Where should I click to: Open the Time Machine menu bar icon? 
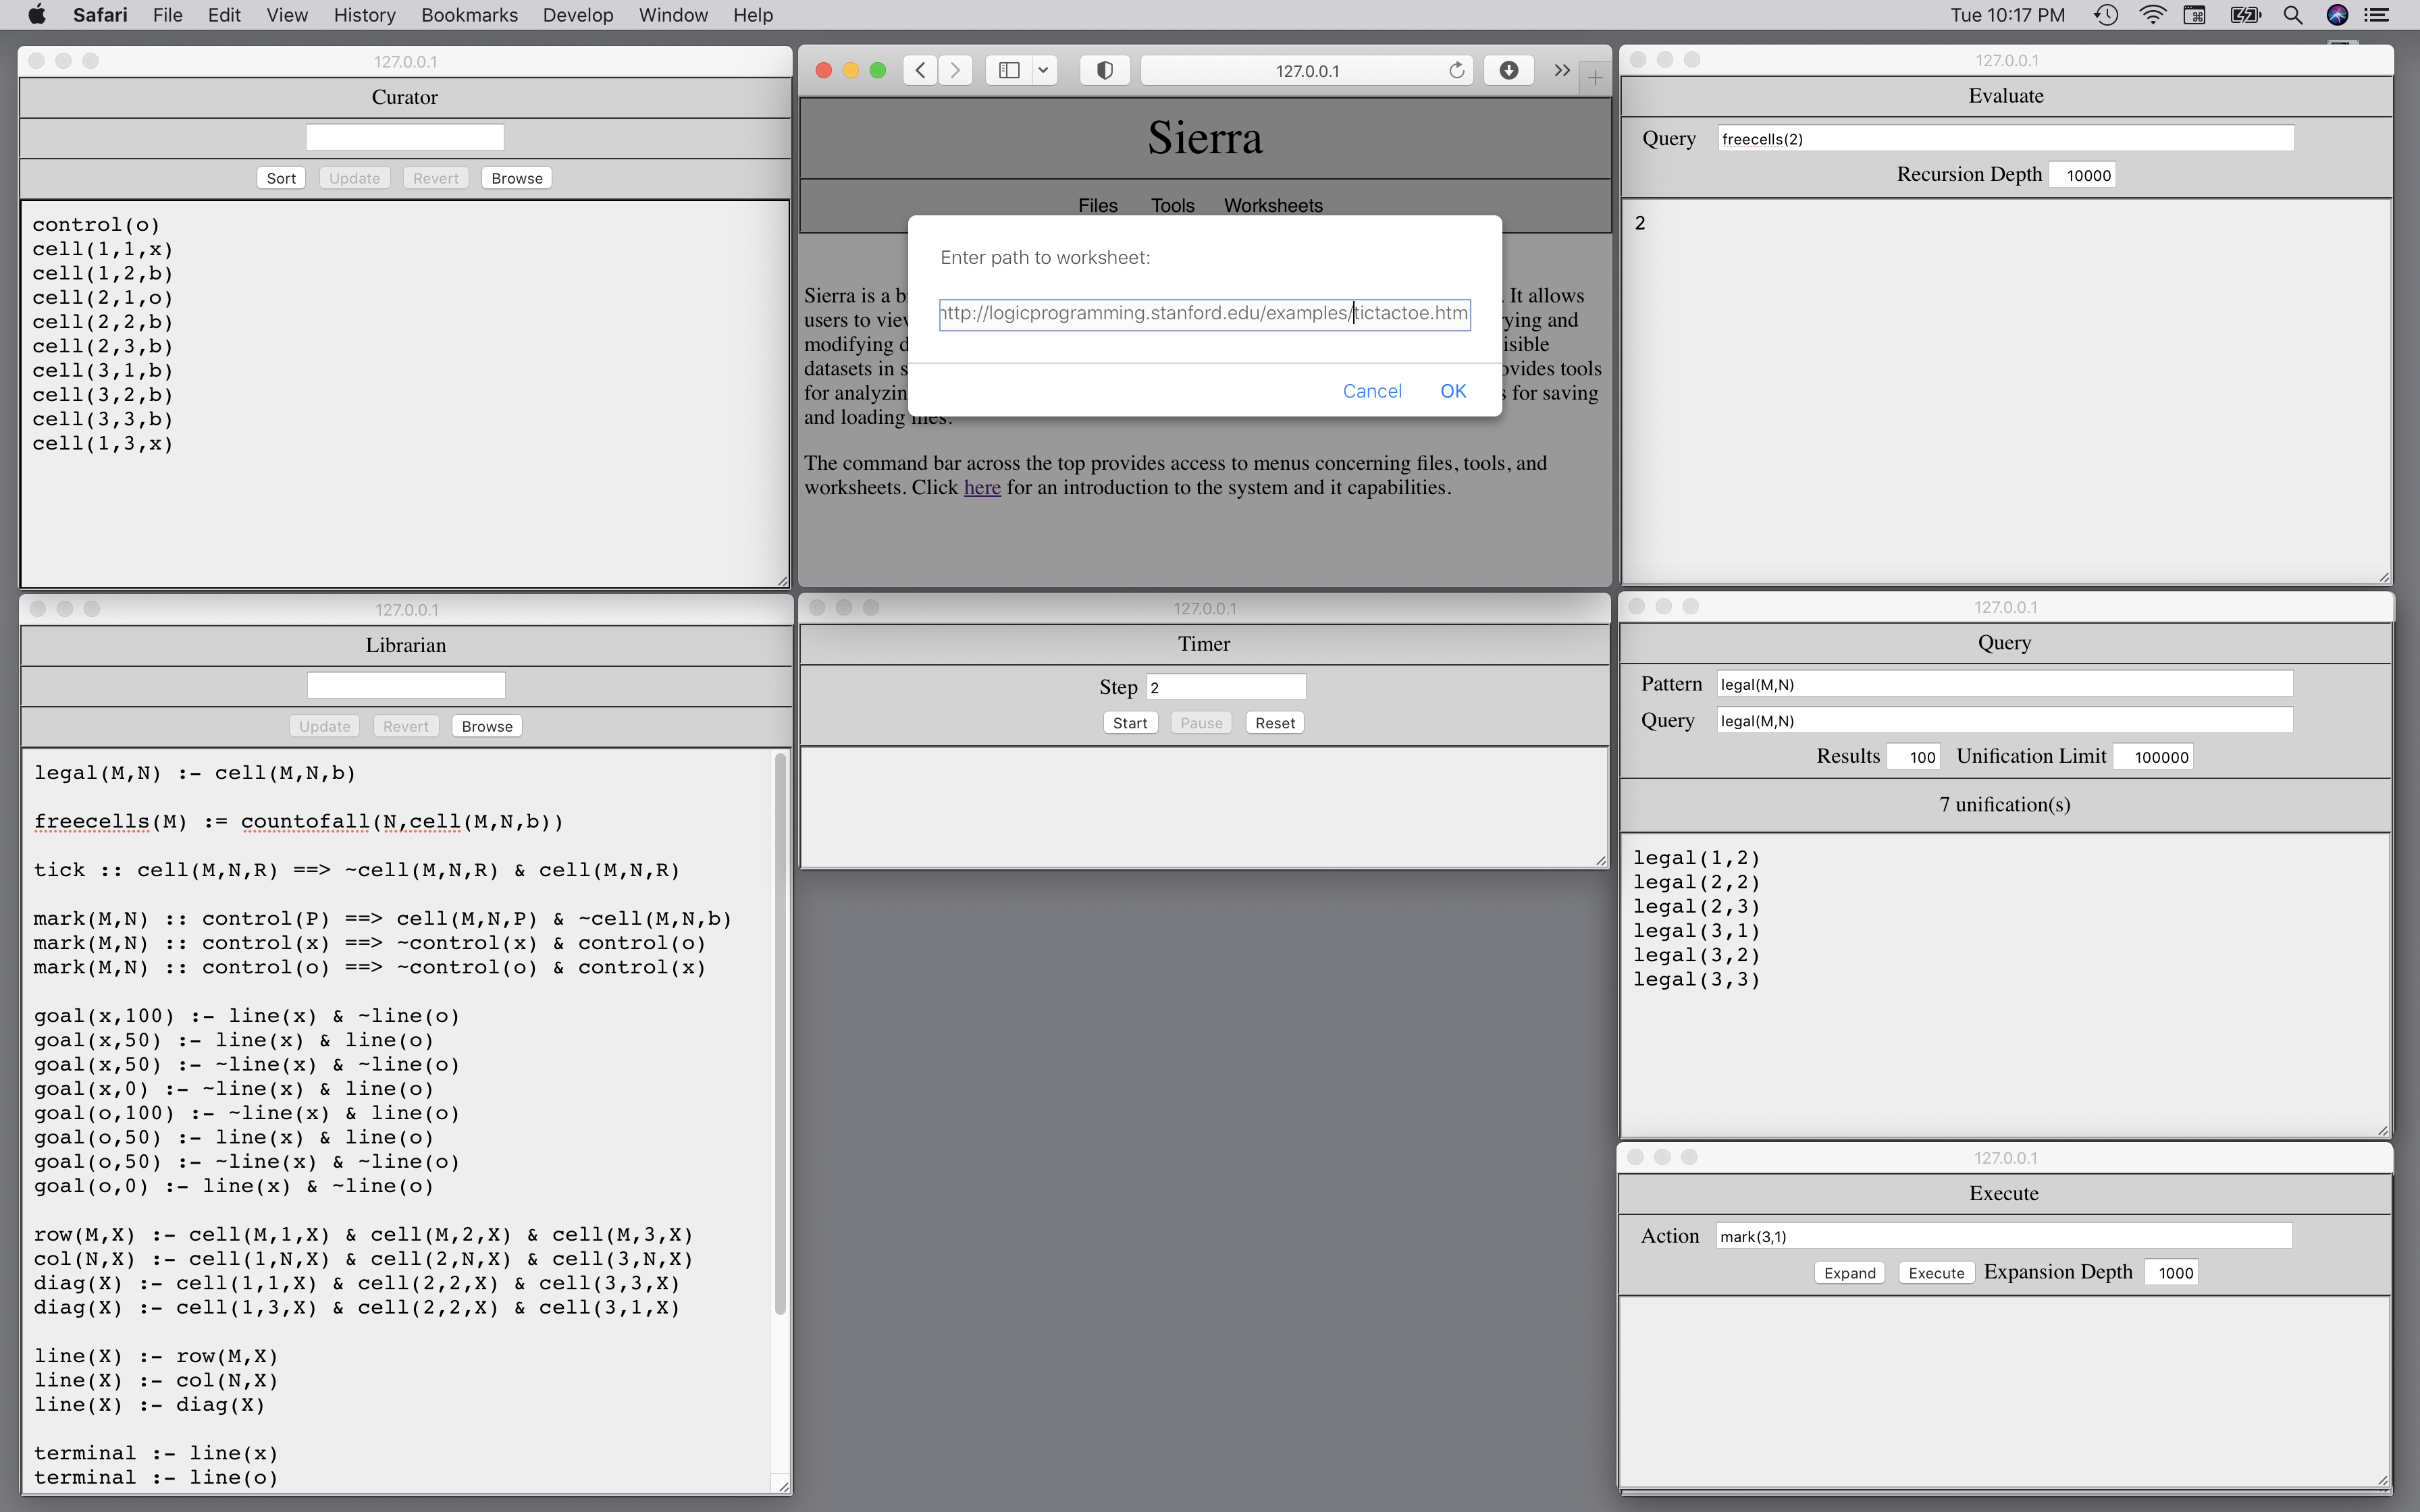click(2106, 15)
